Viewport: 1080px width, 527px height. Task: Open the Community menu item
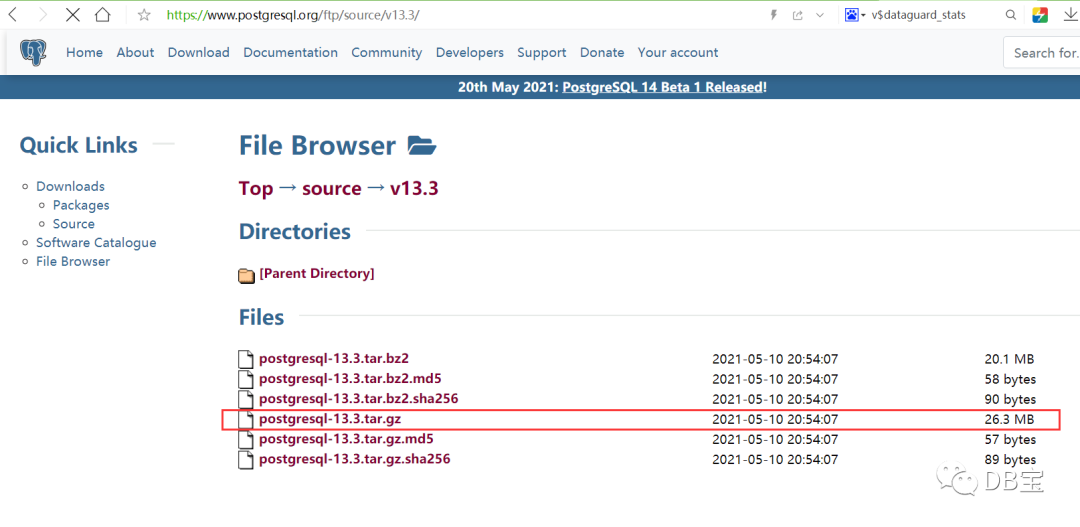pyautogui.click(x=386, y=52)
